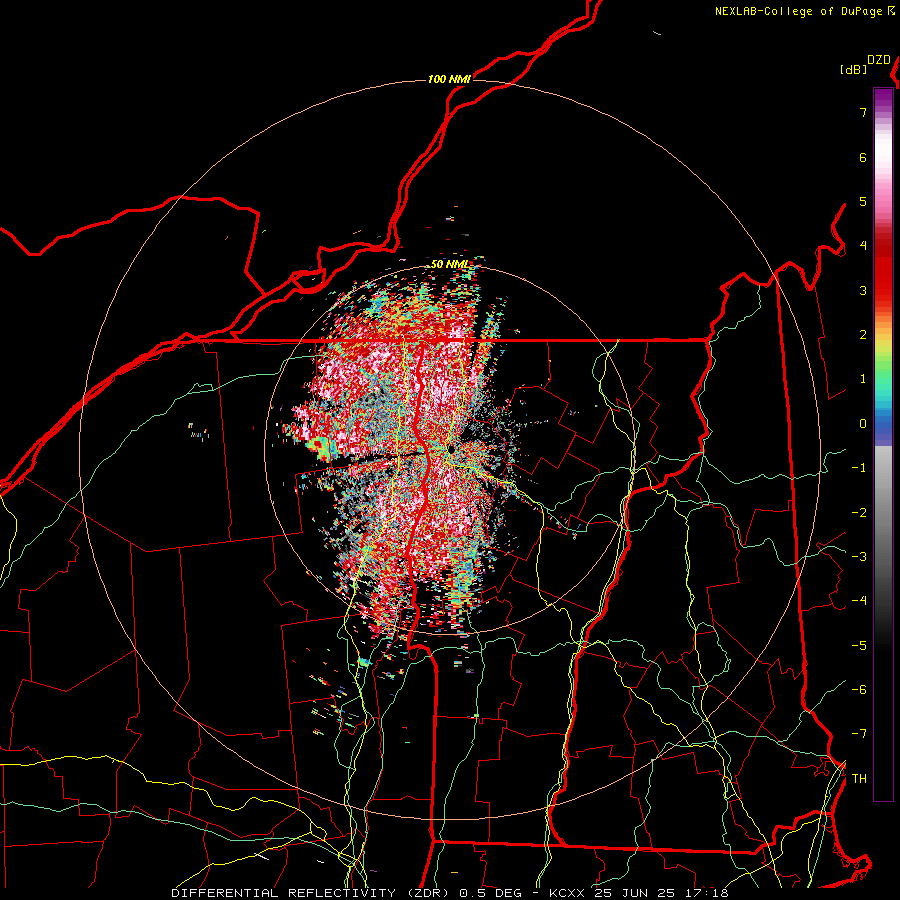Viewport: 900px width, 900px height.
Task: Click the 0 value on the color scale
Action: click(x=863, y=424)
